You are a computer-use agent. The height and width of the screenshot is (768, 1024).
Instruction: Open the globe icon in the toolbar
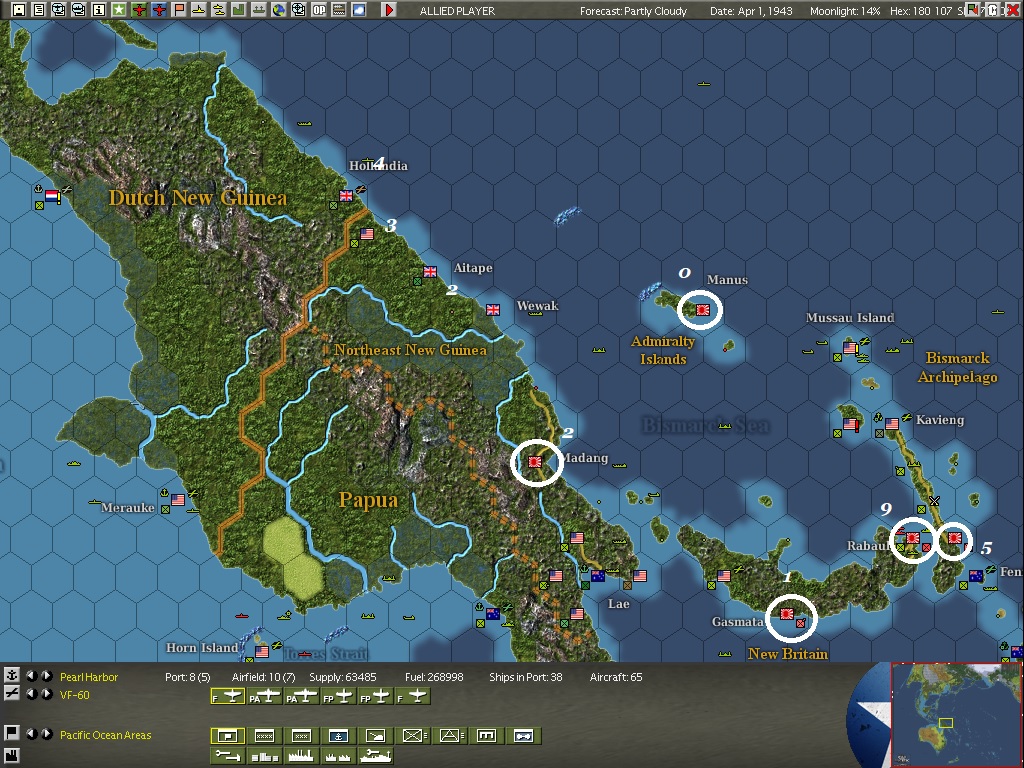point(279,9)
